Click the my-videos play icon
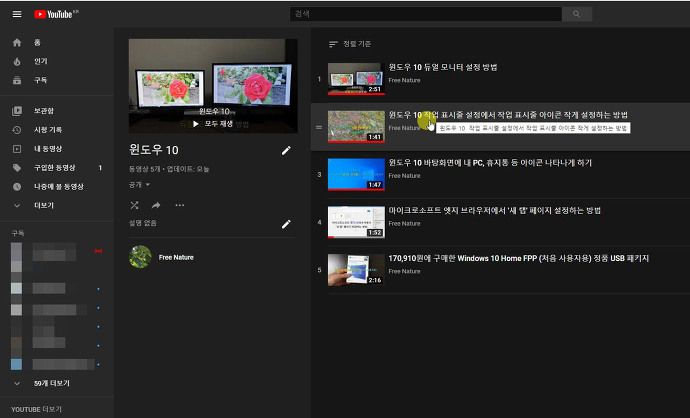Viewport: 690px width, 418px height. (x=17, y=149)
